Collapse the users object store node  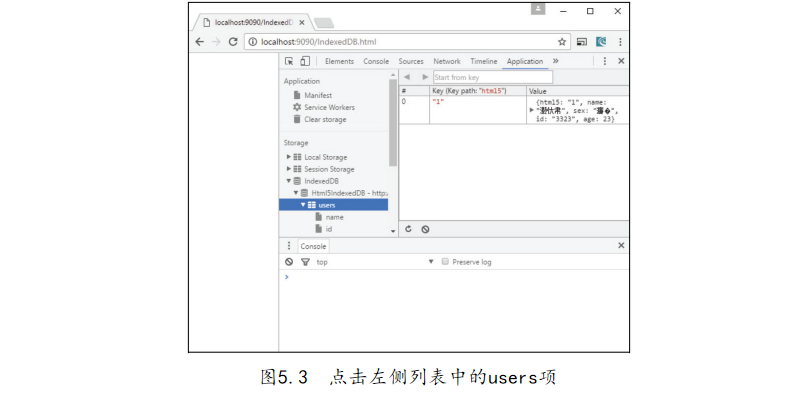click(x=303, y=205)
